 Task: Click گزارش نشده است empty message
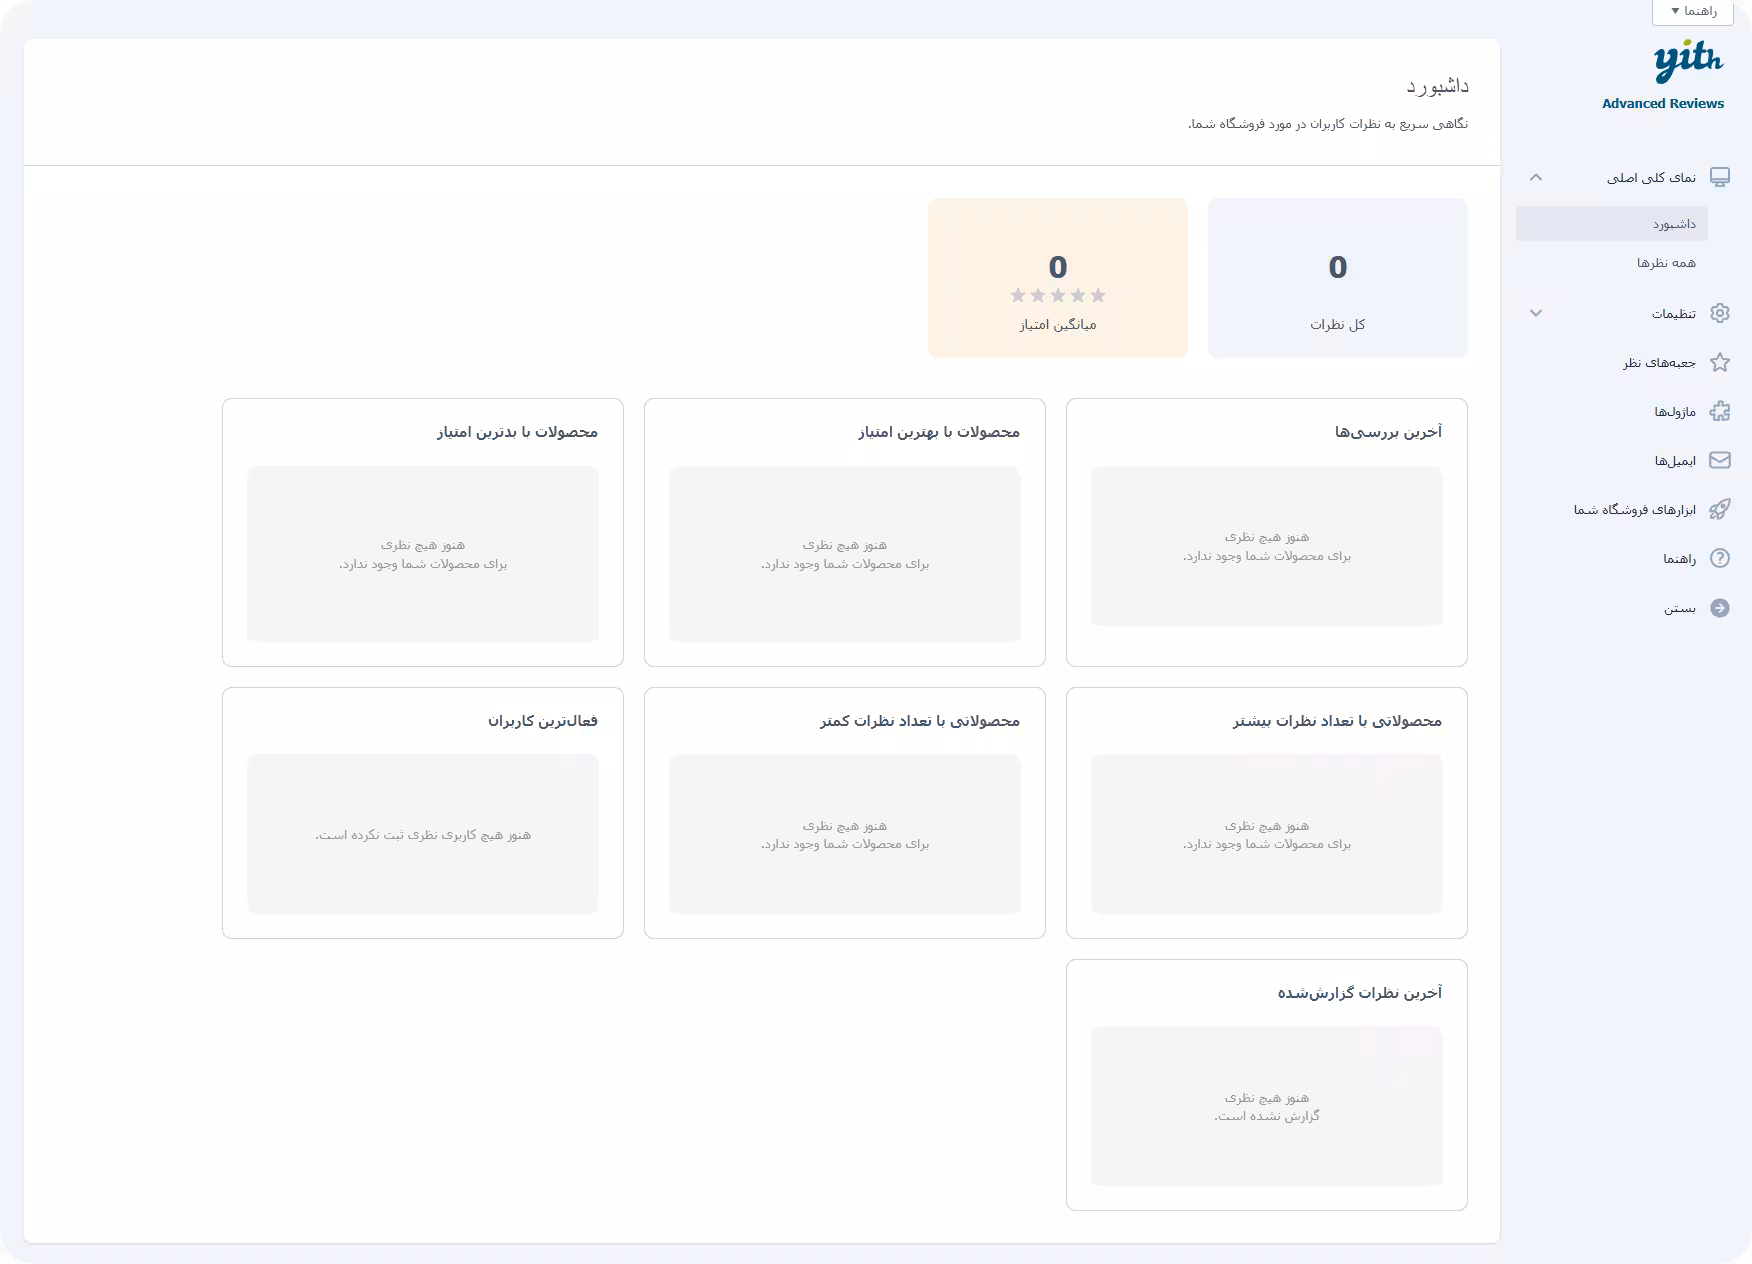1267,1116
